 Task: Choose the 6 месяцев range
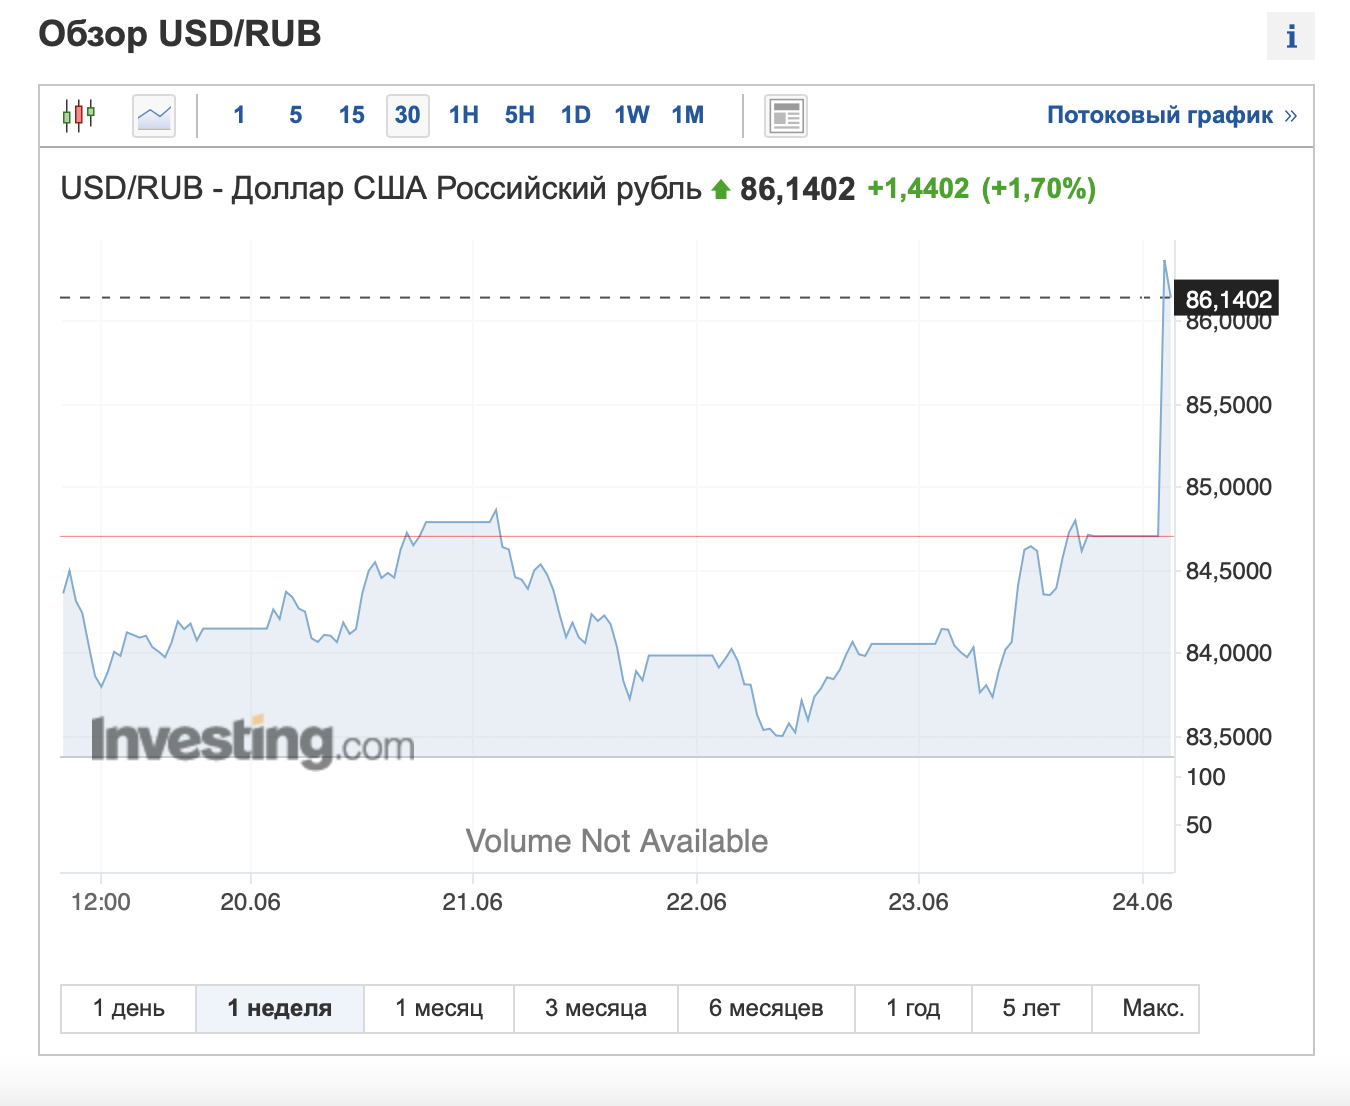click(766, 1008)
